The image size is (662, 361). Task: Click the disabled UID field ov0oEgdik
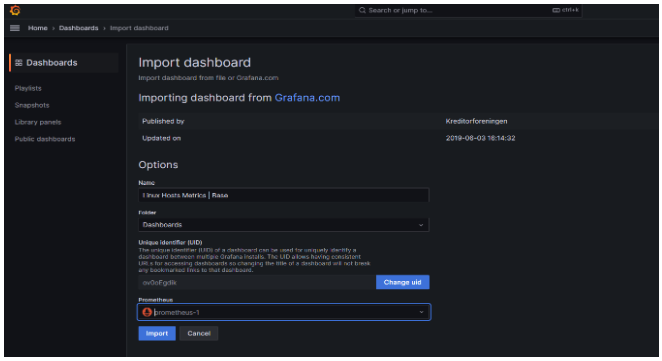coord(257,282)
